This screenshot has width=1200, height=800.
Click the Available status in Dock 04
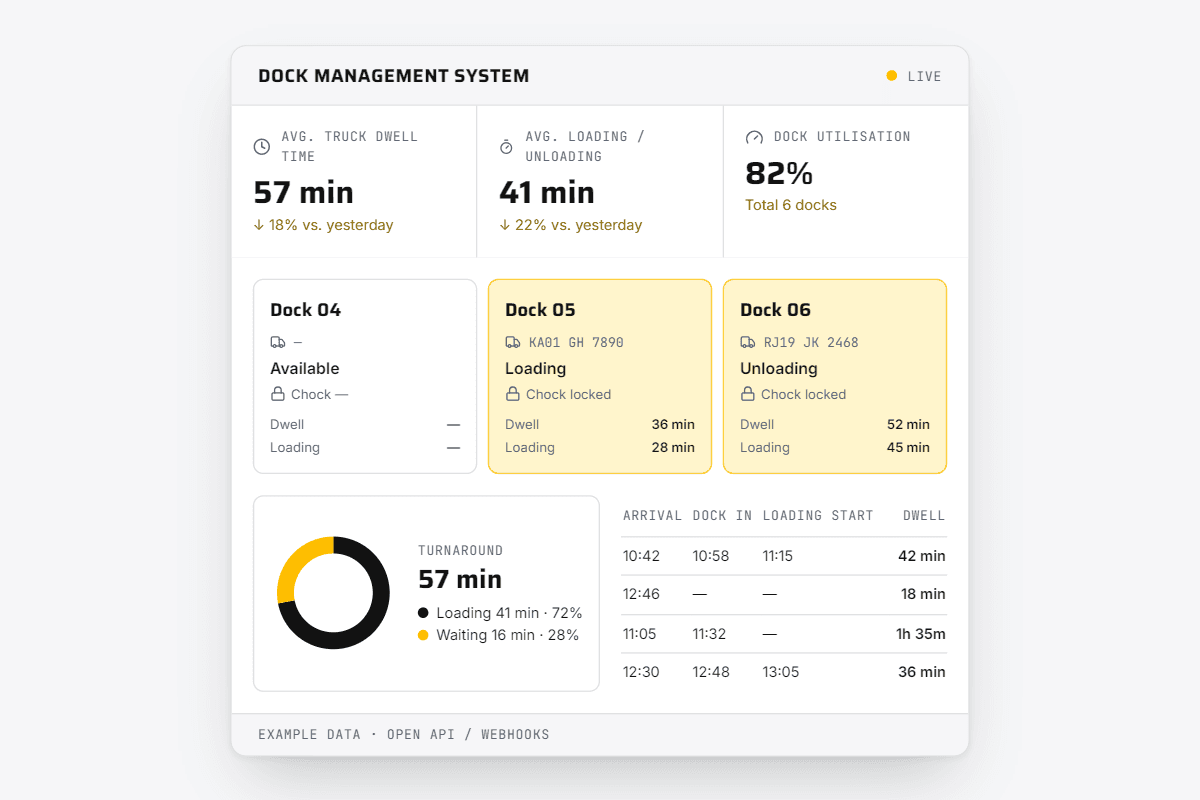pyautogui.click(x=305, y=368)
